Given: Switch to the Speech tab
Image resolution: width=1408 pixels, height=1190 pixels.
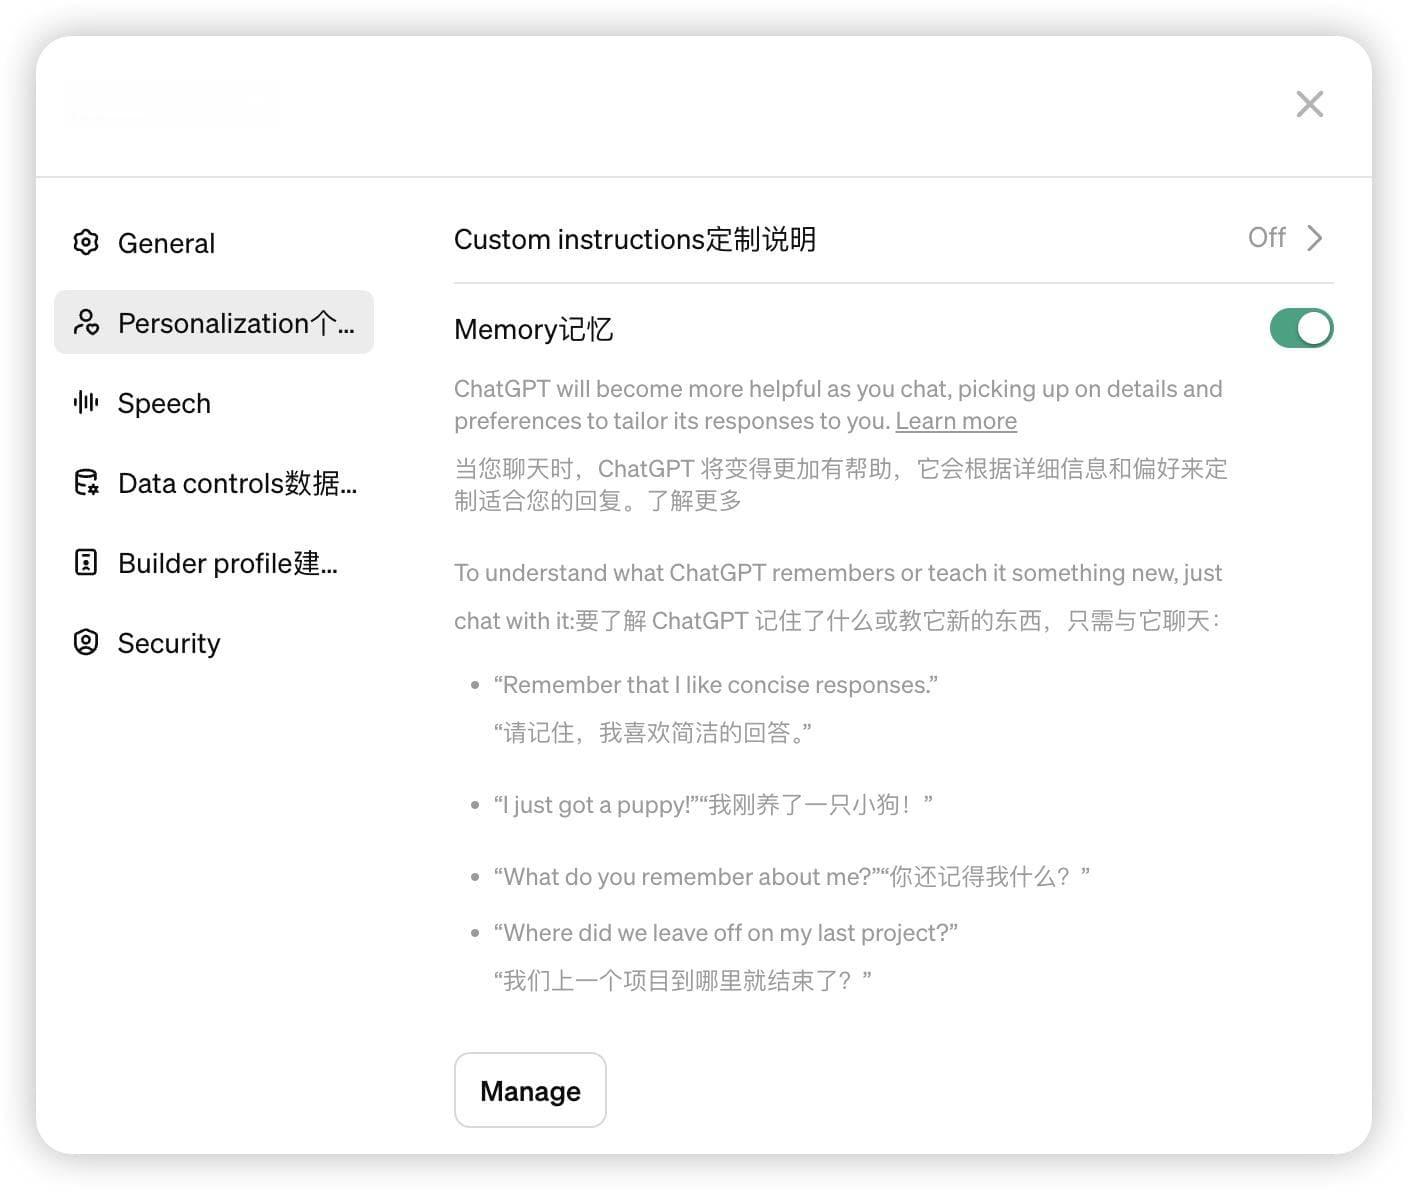Looking at the screenshot, I should pyautogui.click(x=214, y=402).
